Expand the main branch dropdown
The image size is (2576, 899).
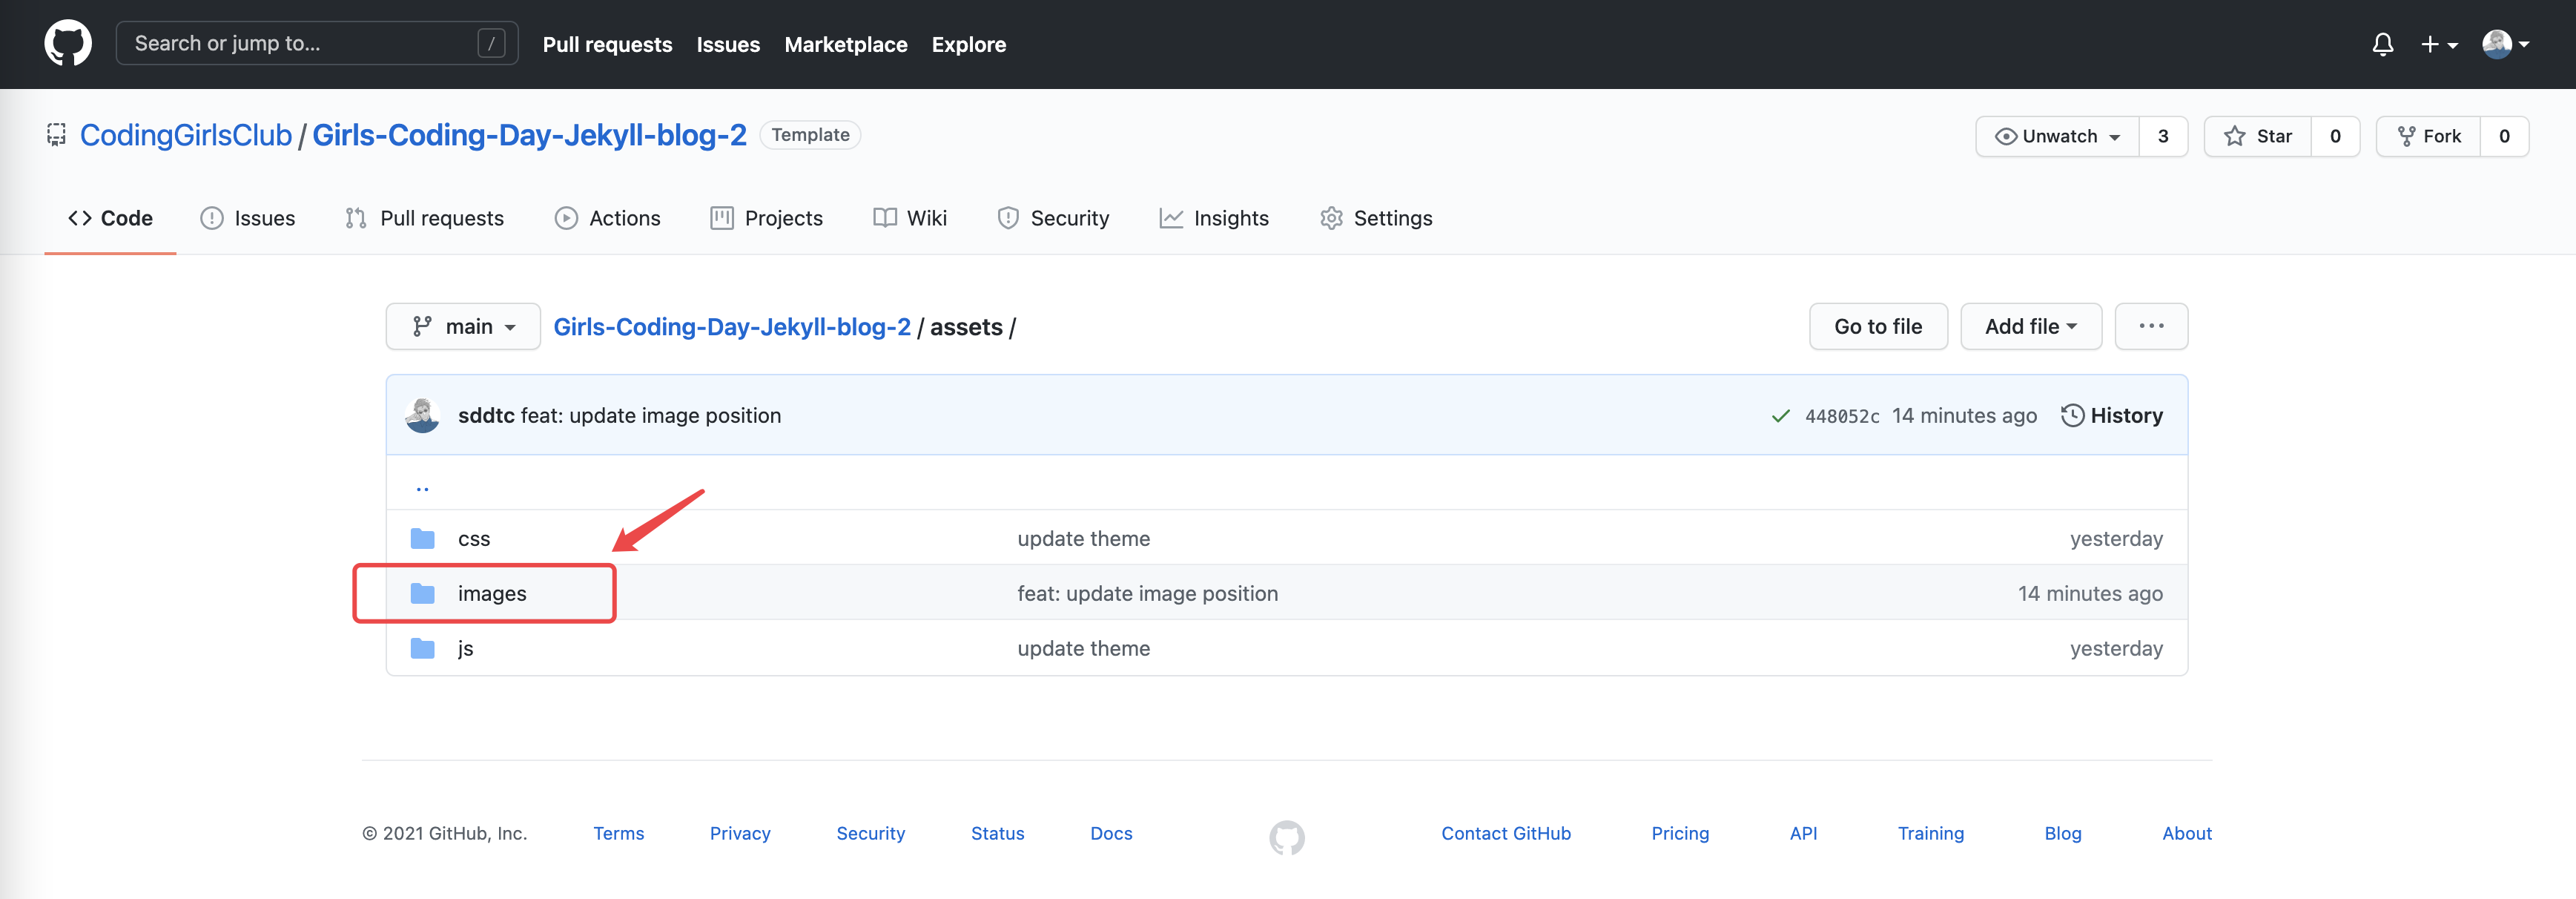pos(463,326)
